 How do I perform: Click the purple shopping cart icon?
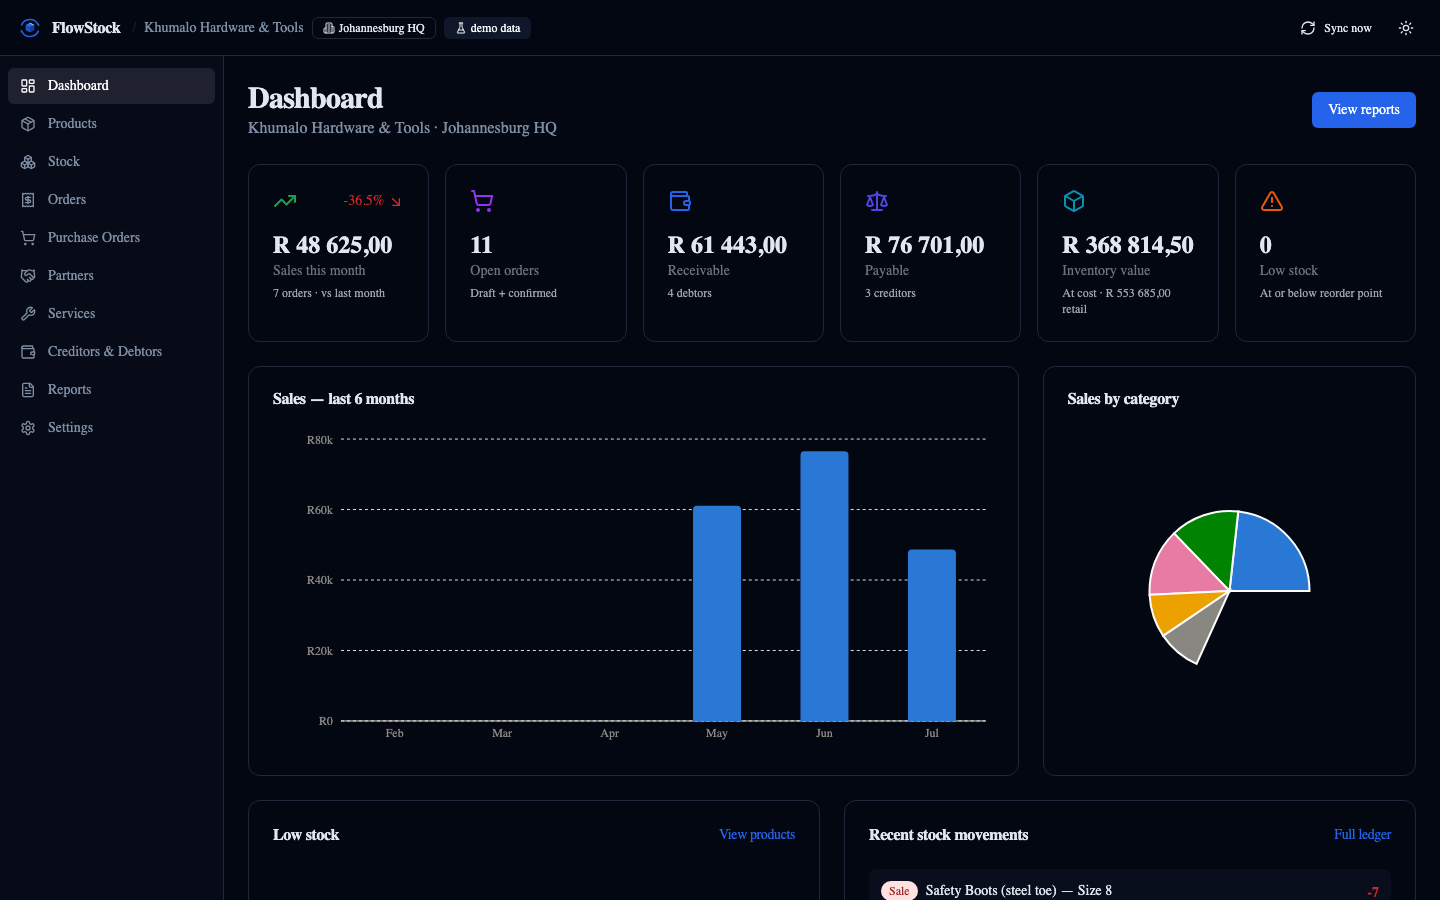pos(482,201)
